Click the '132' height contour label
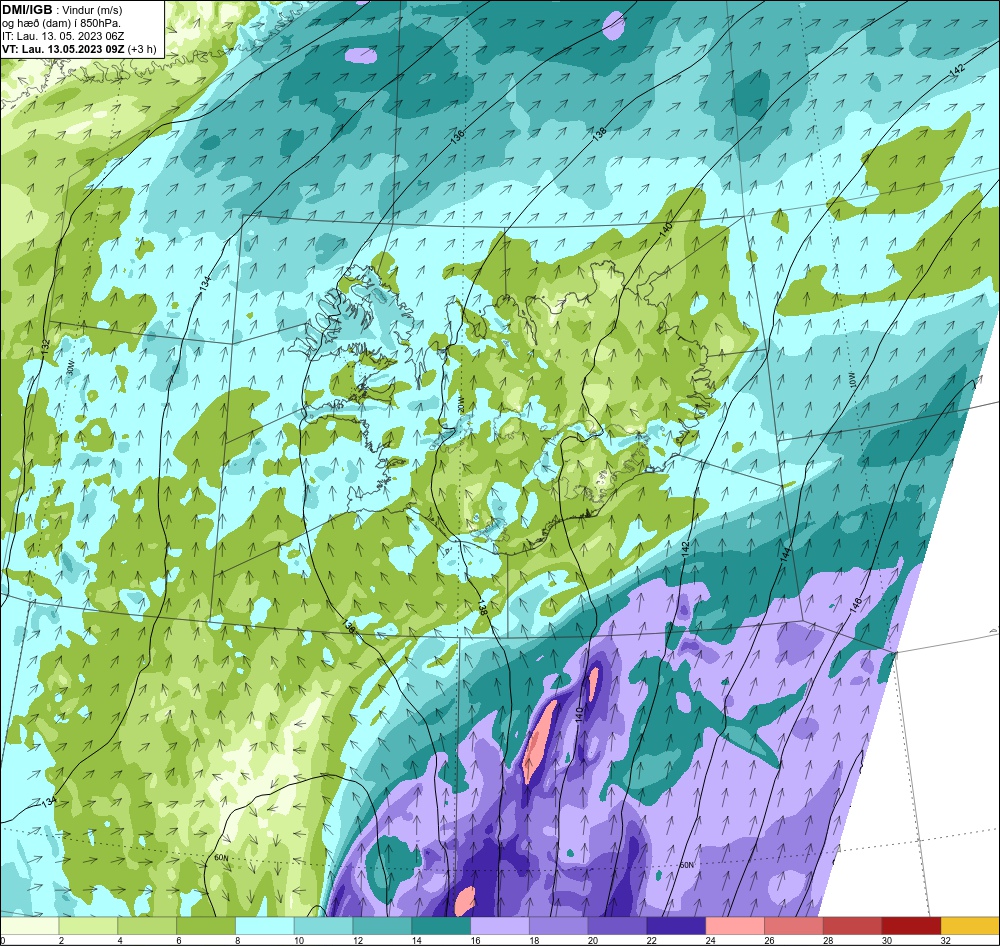 coord(45,347)
